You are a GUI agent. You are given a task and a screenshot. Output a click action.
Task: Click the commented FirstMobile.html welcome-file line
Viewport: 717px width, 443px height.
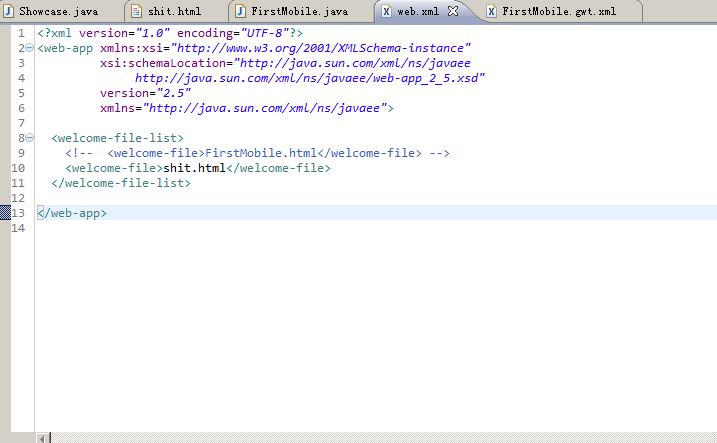(x=258, y=153)
